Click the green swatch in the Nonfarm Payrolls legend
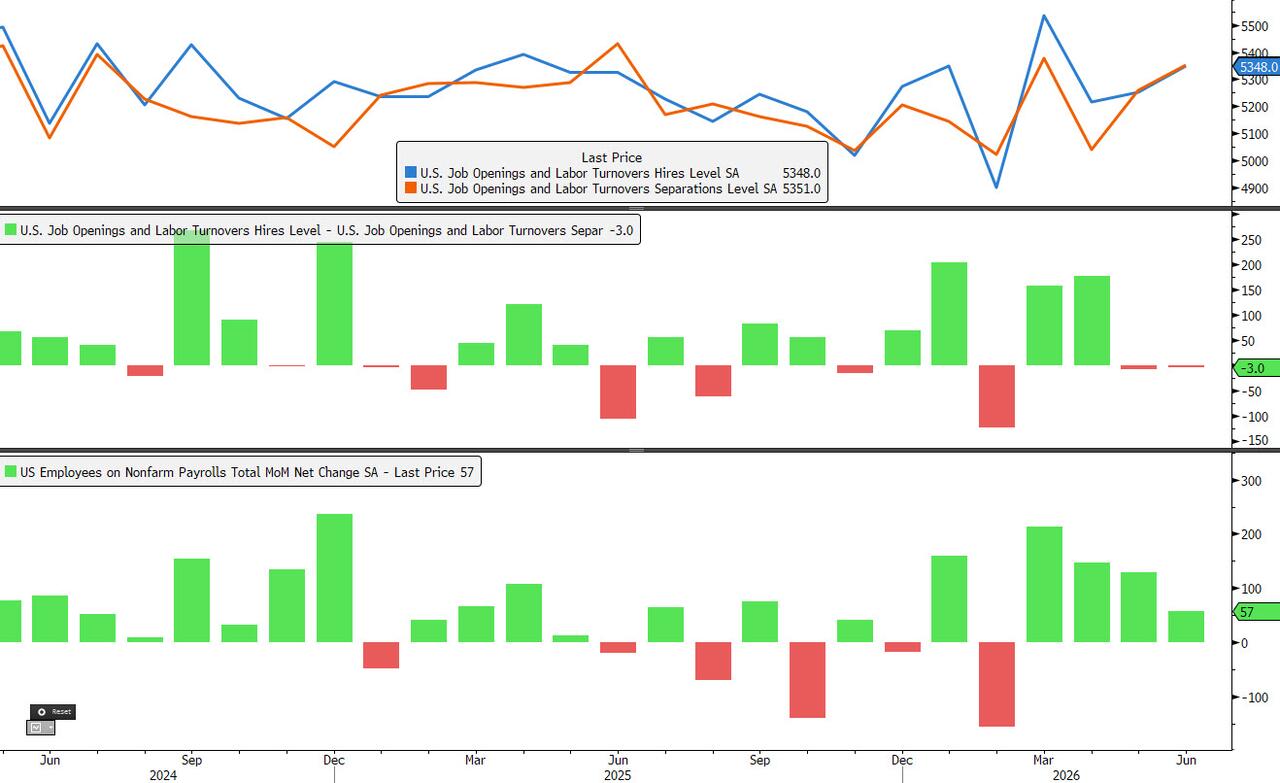 [11, 472]
